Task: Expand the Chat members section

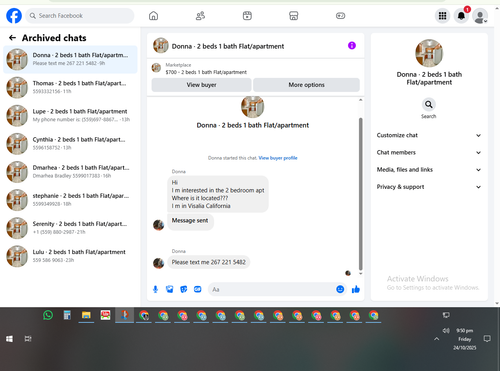Action: click(429, 152)
